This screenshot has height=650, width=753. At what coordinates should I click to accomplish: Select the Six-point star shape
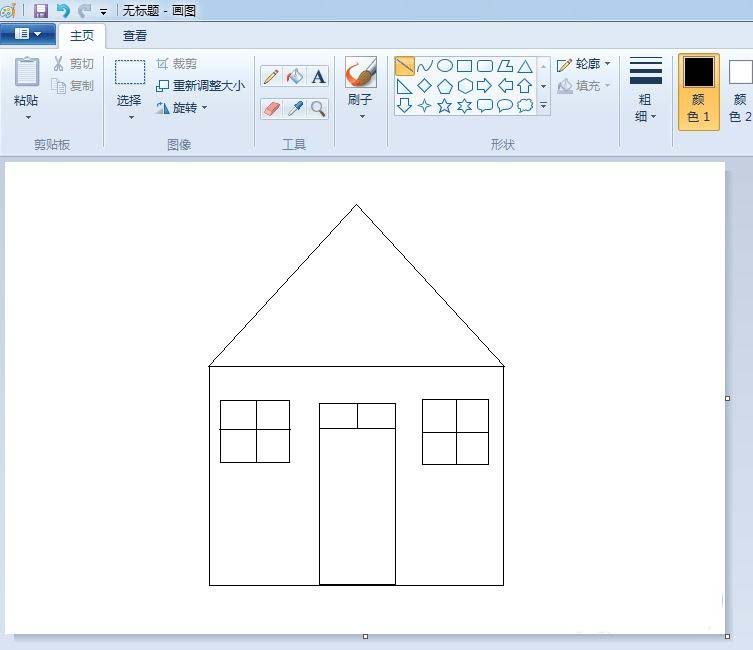(x=464, y=106)
